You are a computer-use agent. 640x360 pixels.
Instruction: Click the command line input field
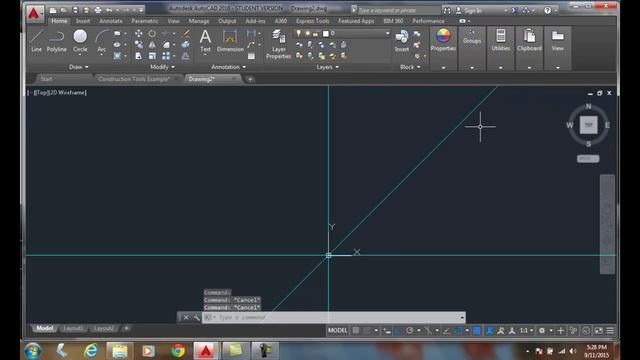[333, 317]
